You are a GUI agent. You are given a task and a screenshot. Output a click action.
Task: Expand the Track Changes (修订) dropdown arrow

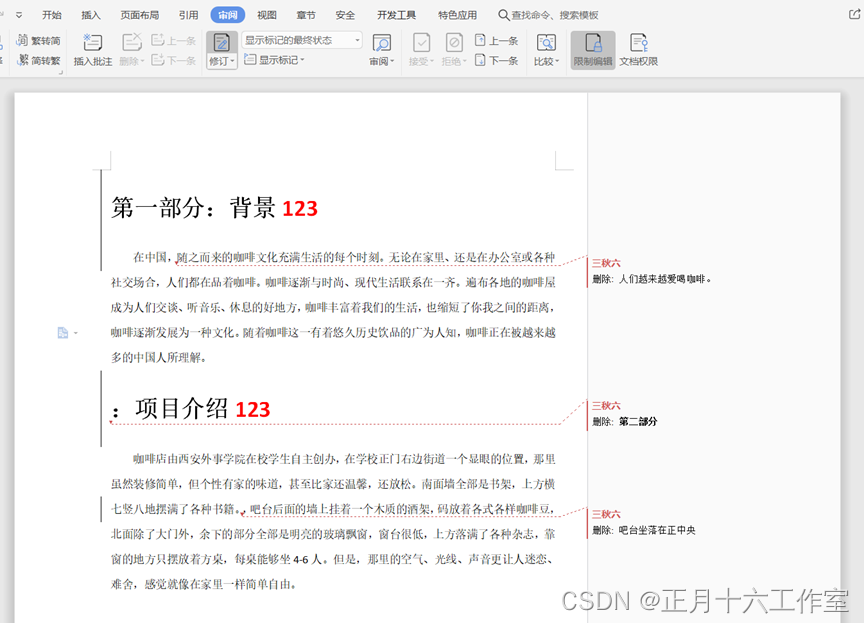[232, 61]
